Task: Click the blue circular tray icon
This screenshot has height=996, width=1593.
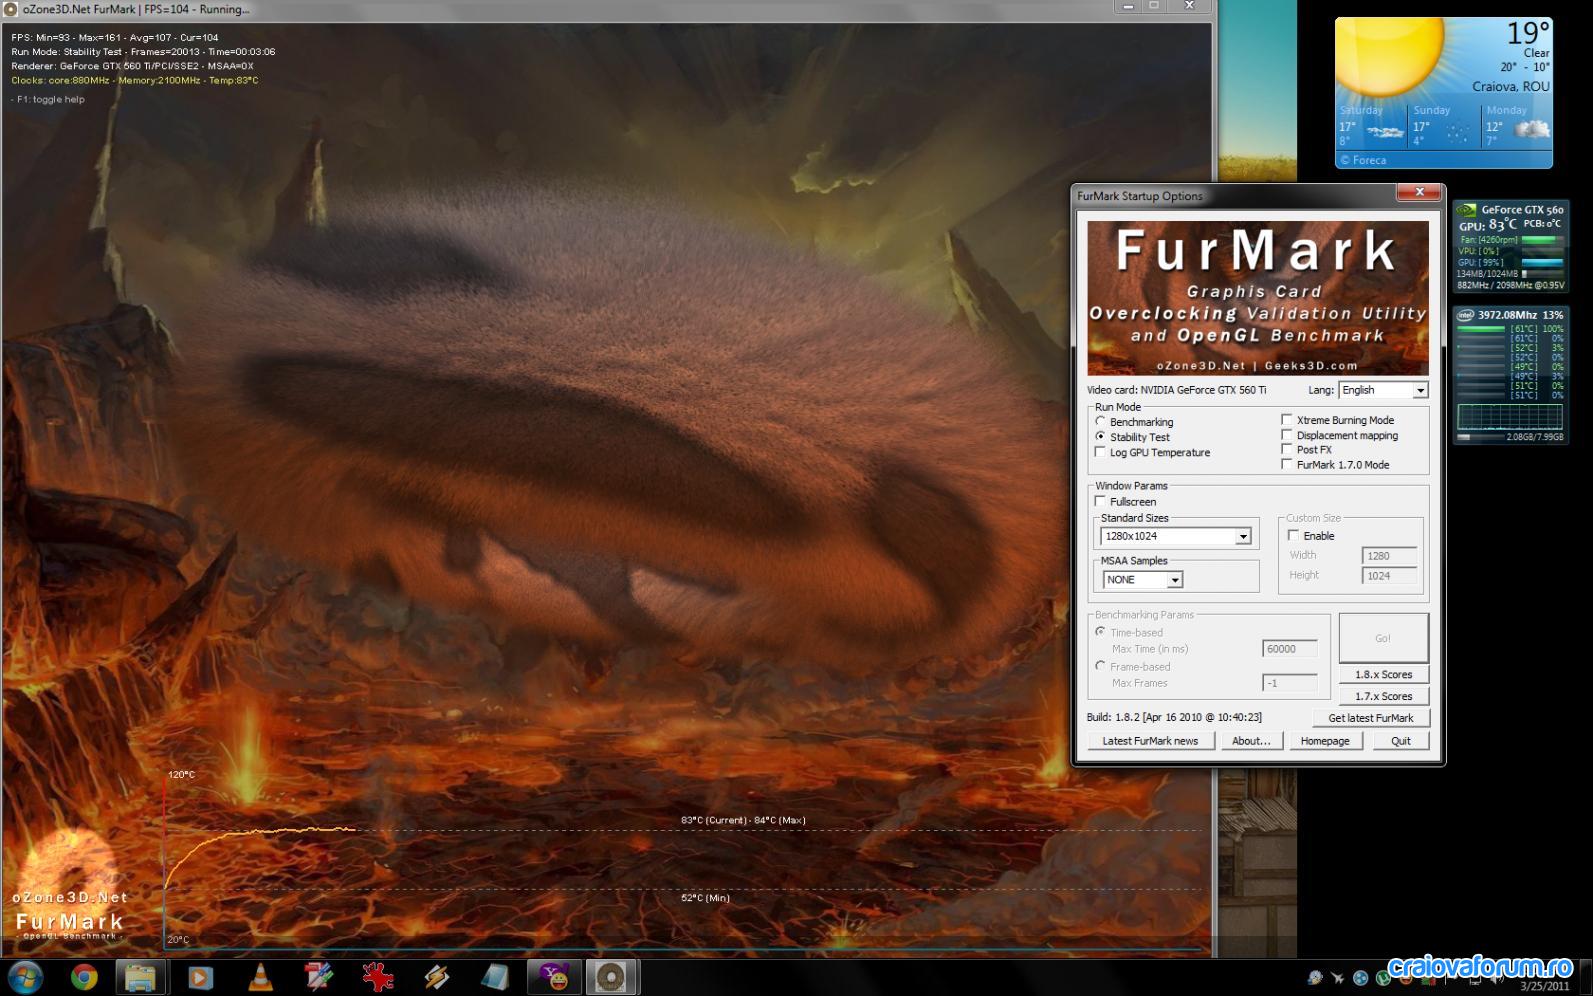Action: (1360, 978)
